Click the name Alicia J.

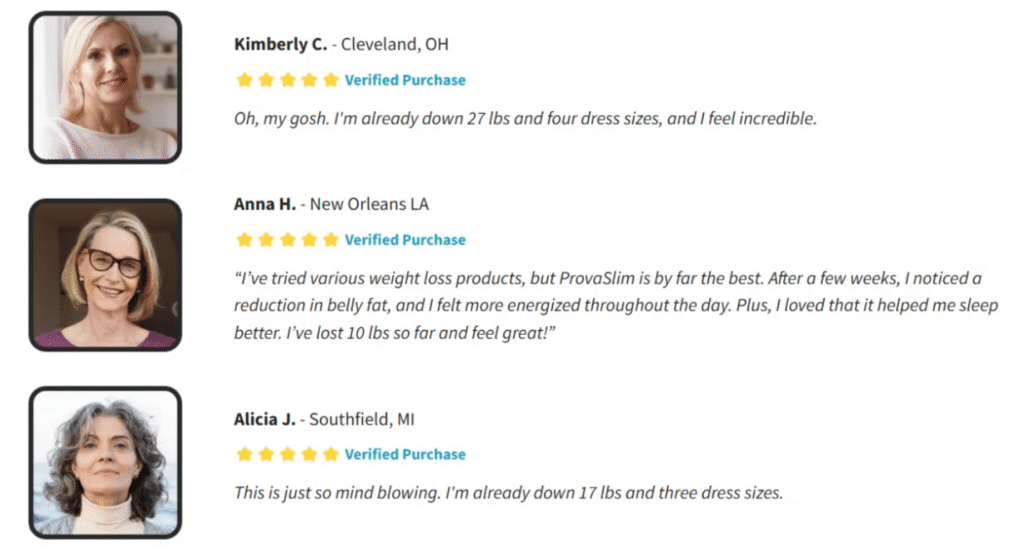point(264,419)
